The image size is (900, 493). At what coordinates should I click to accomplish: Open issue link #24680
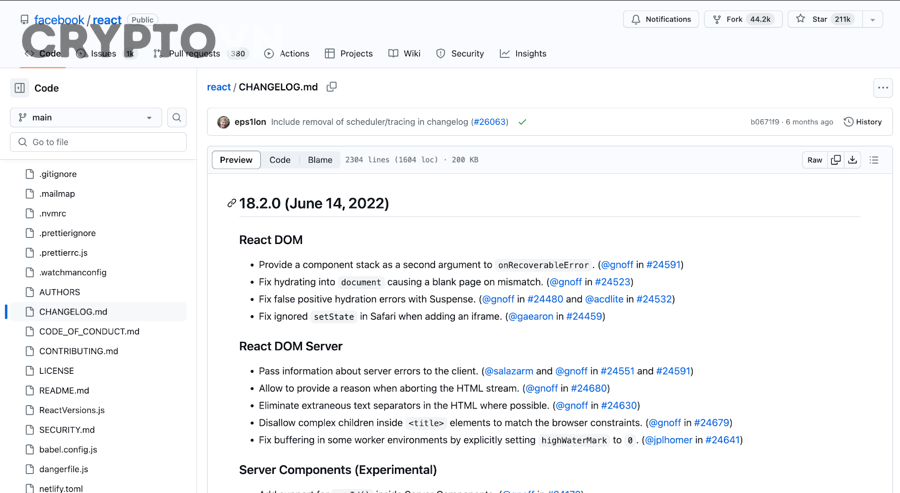pos(589,388)
